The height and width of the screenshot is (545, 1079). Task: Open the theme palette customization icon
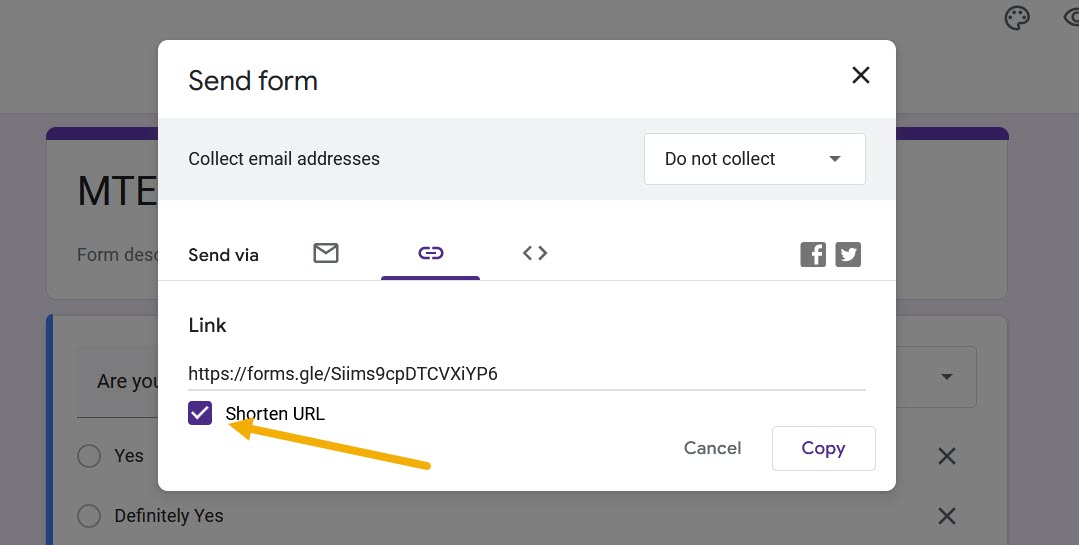point(1017,19)
